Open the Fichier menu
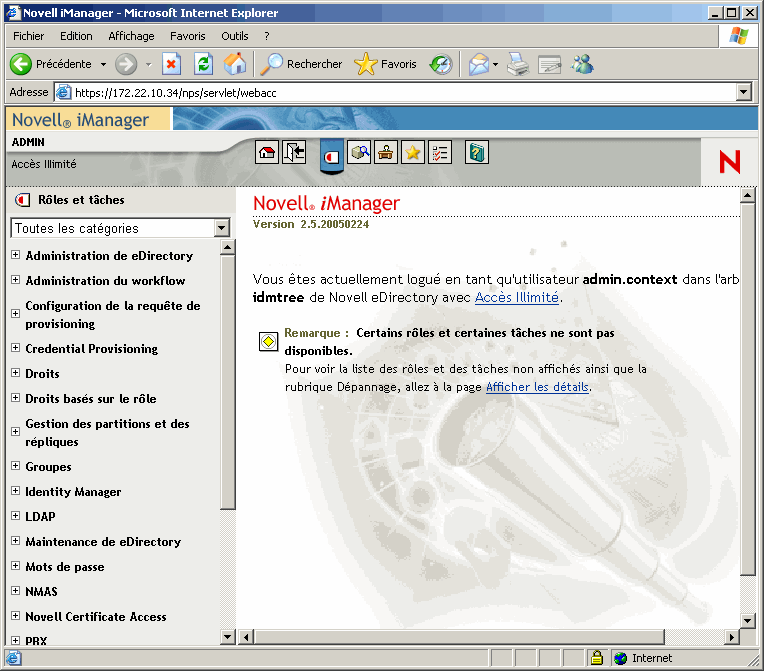 [28, 36]
